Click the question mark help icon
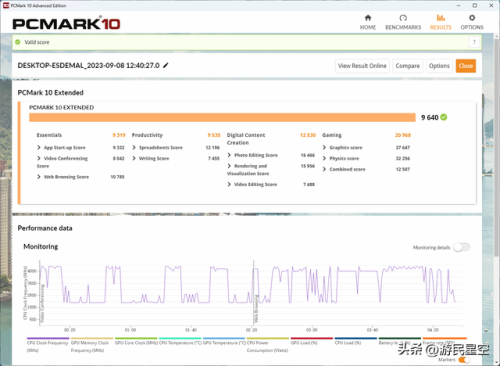 pos(474,42)
